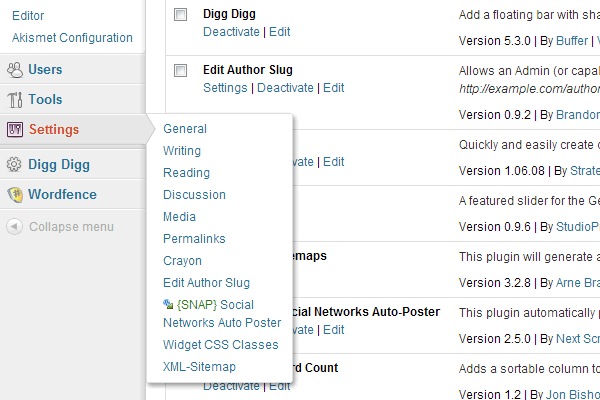Open SNAP Social Networks Auto Poster settings
Screen dimensions: 600x400
coord(222,313)
